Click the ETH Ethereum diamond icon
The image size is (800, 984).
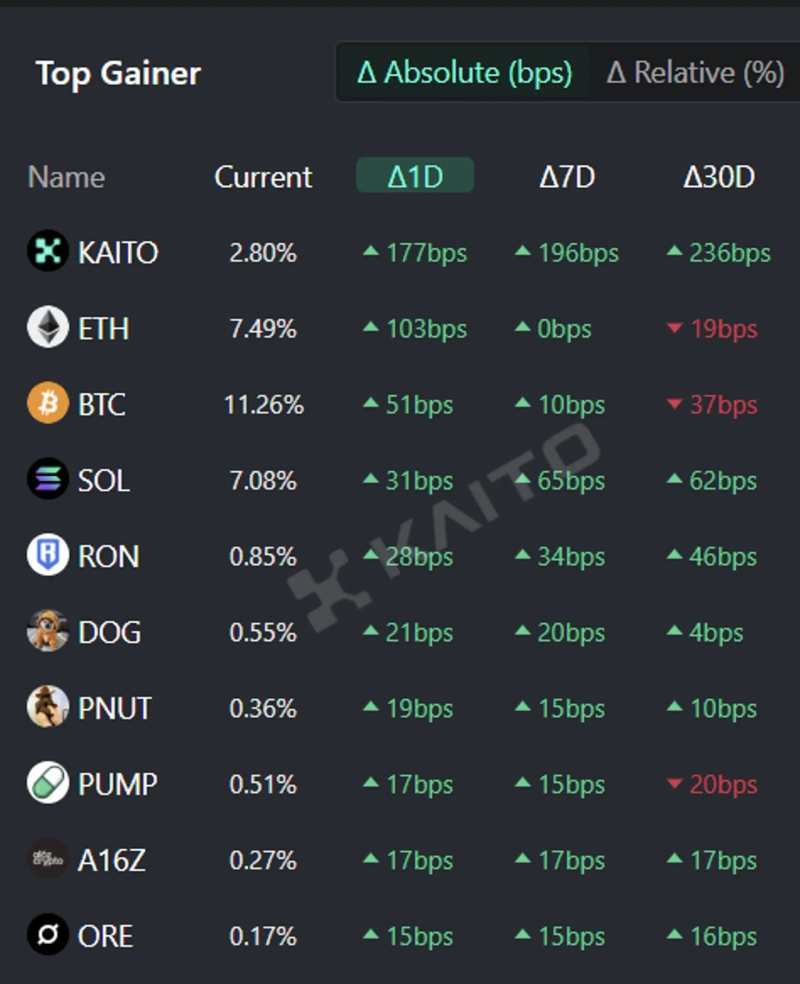[x=47, y=328]
